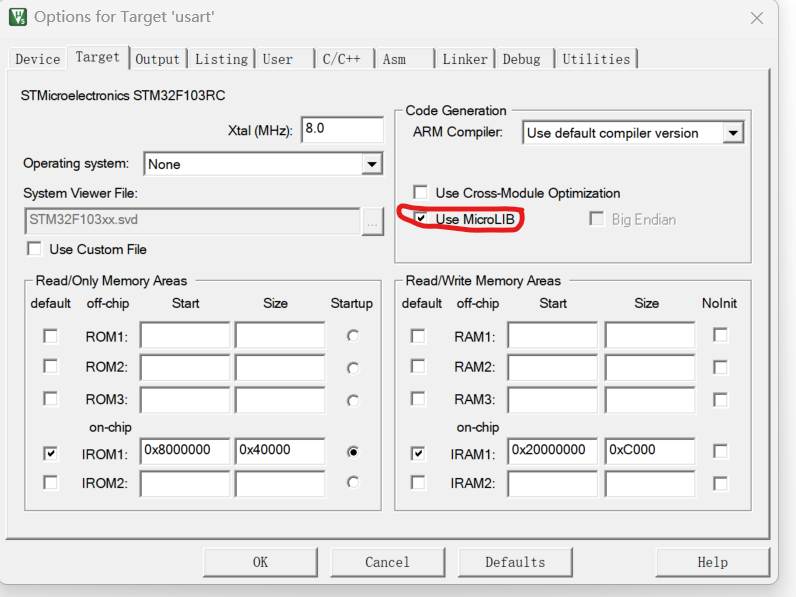Click the IRAM1 Start address field

[x=552, y=451]
